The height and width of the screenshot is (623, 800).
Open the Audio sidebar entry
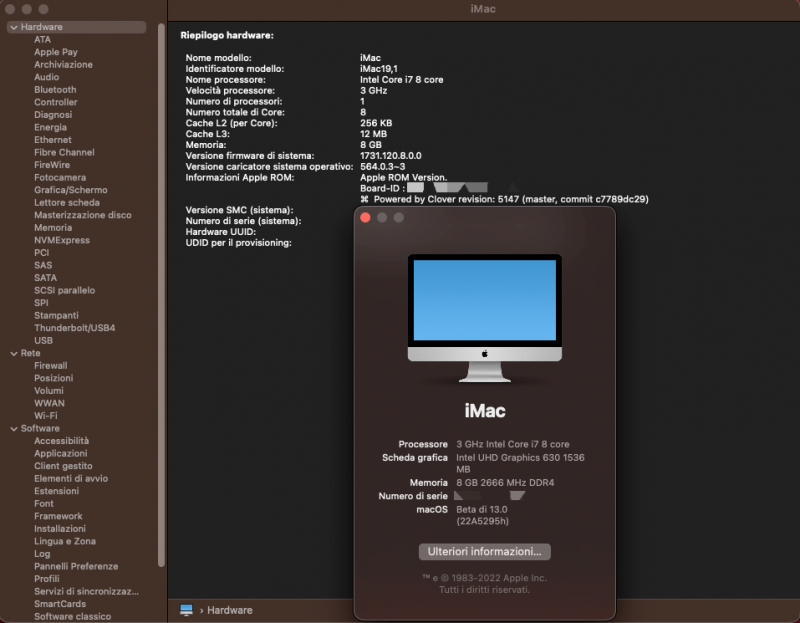(x=46, y=77)
